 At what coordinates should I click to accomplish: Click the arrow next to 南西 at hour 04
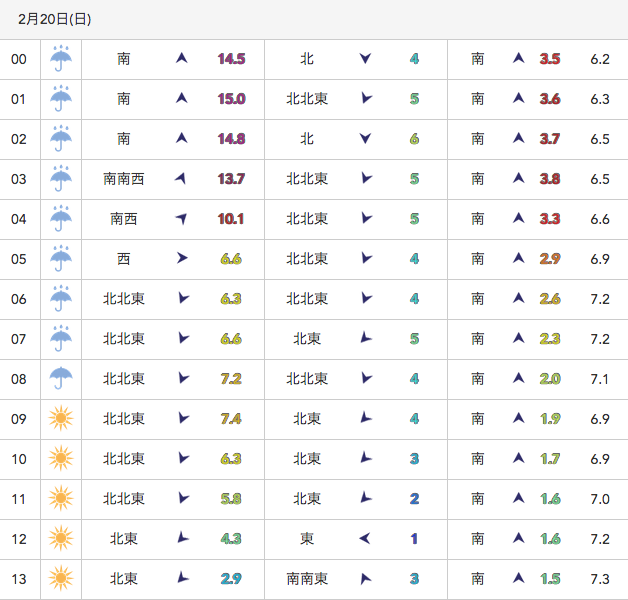click(181, 219)
